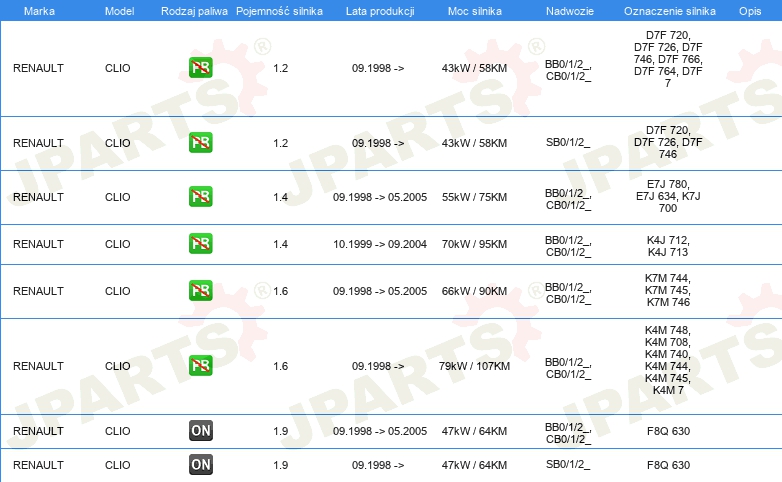
Task: Click CLIO in the 70kW / 95KM row
Action: 118,244
